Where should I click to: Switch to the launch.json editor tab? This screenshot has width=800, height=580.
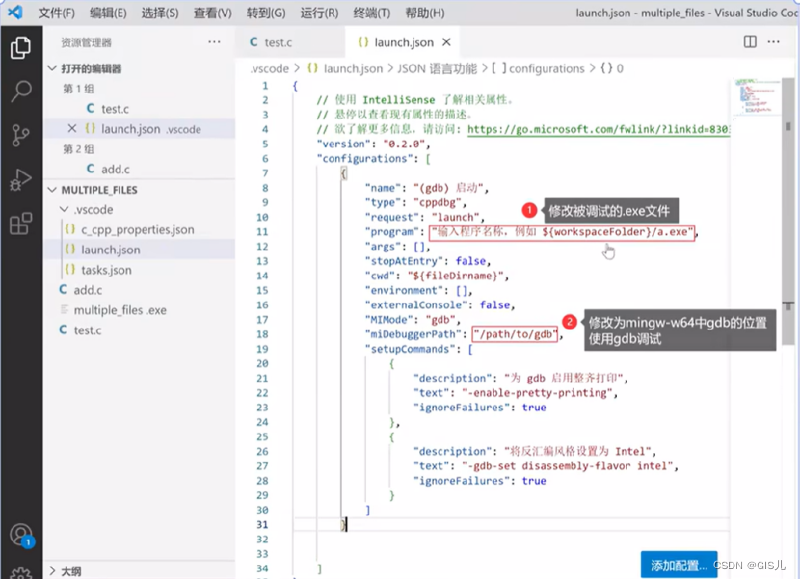coord(402,42)
